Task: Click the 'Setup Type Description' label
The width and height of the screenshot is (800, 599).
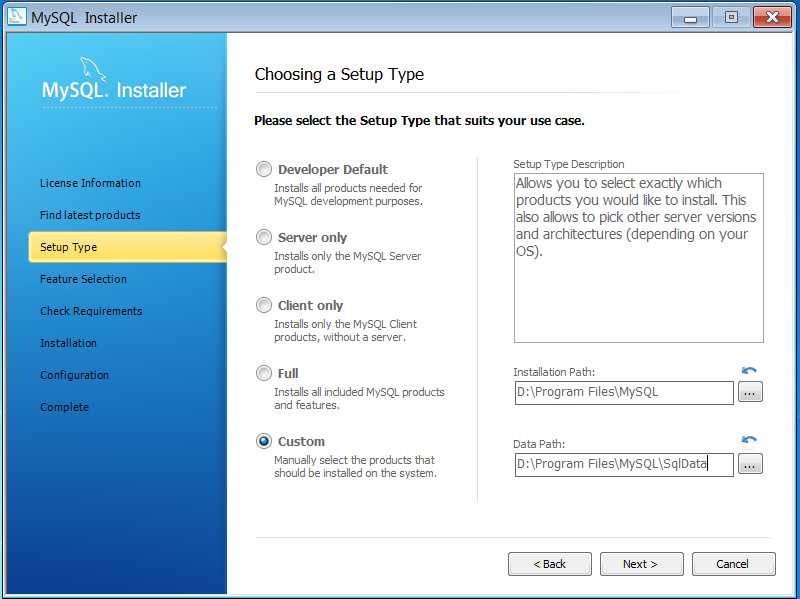Action: 569,164
